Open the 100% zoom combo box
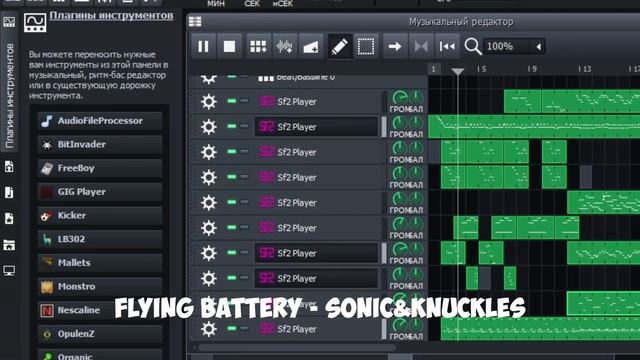This screenshot has width=640, height=360. 514,47
